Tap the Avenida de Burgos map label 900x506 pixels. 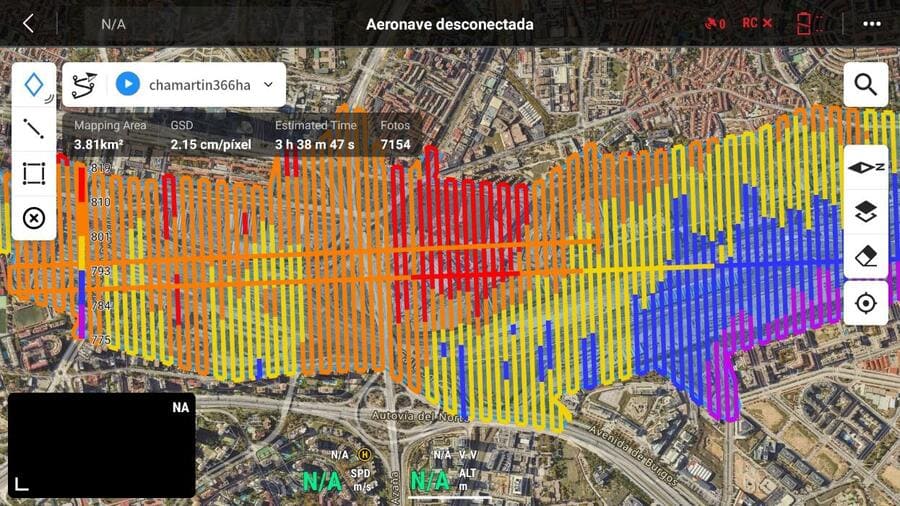coord(633,454)
